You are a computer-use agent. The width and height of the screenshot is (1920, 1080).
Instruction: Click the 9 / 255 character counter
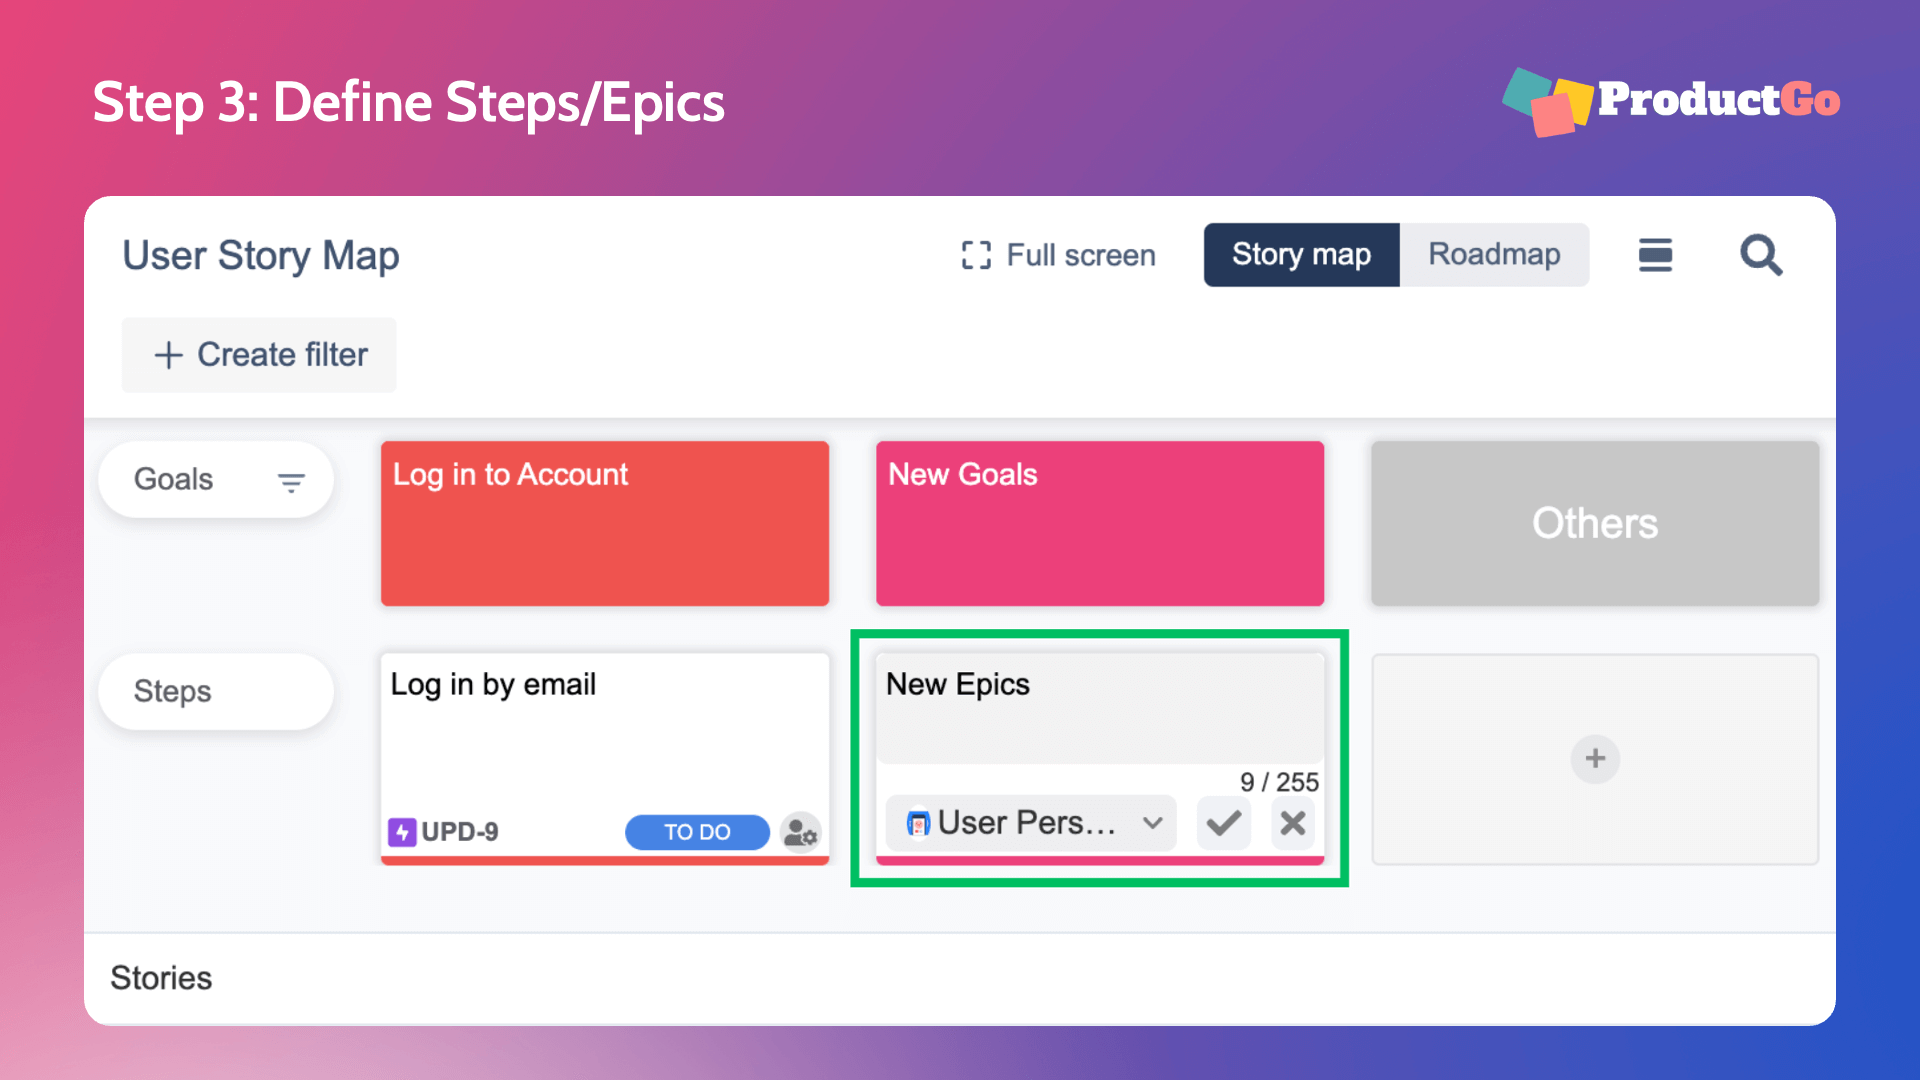(1279, 782)
